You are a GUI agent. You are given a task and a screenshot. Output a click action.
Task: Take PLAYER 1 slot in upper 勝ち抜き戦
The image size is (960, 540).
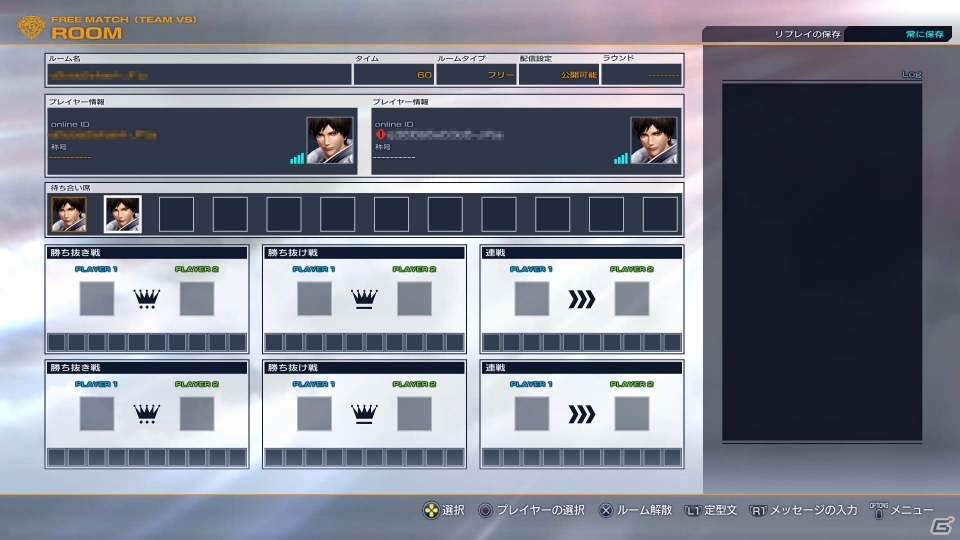[x=97, y=299]
